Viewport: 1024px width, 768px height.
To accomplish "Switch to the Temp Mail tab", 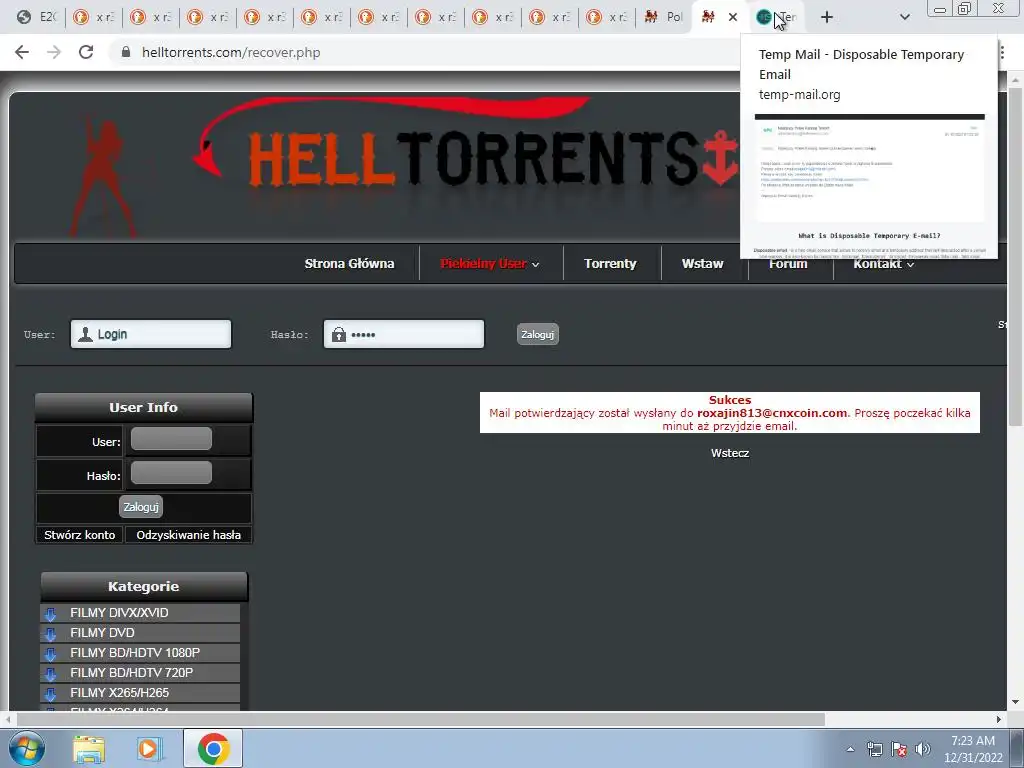I will (x=776, y=17).
